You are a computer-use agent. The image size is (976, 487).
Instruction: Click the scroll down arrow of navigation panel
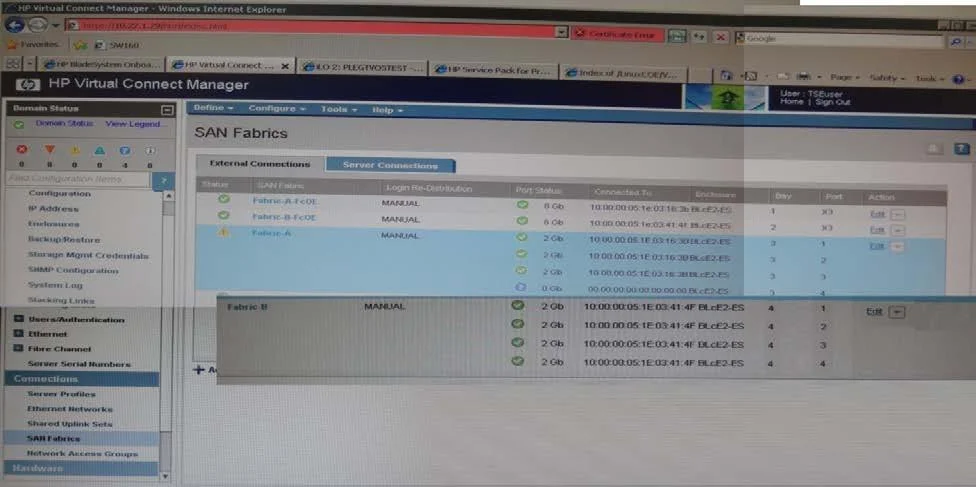[165, 476]
